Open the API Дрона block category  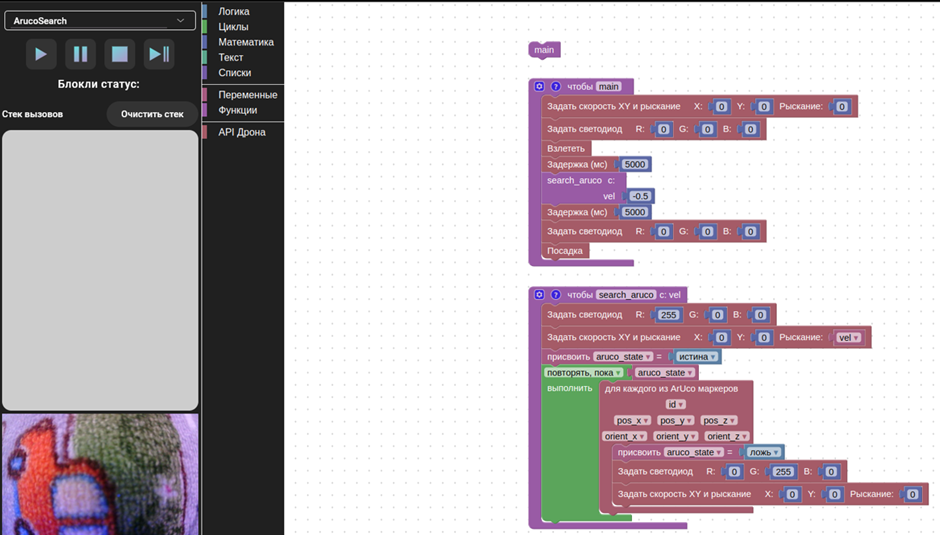(x=242, y=132)
